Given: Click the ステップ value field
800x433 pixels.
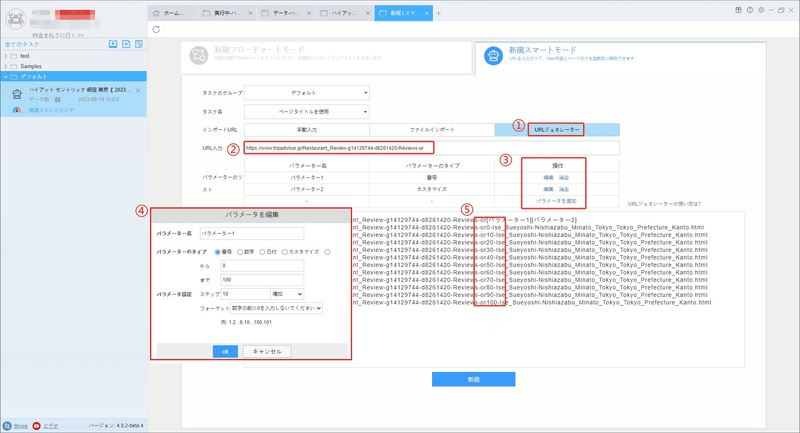Looking at the screenshot, I should coord(245,294).
